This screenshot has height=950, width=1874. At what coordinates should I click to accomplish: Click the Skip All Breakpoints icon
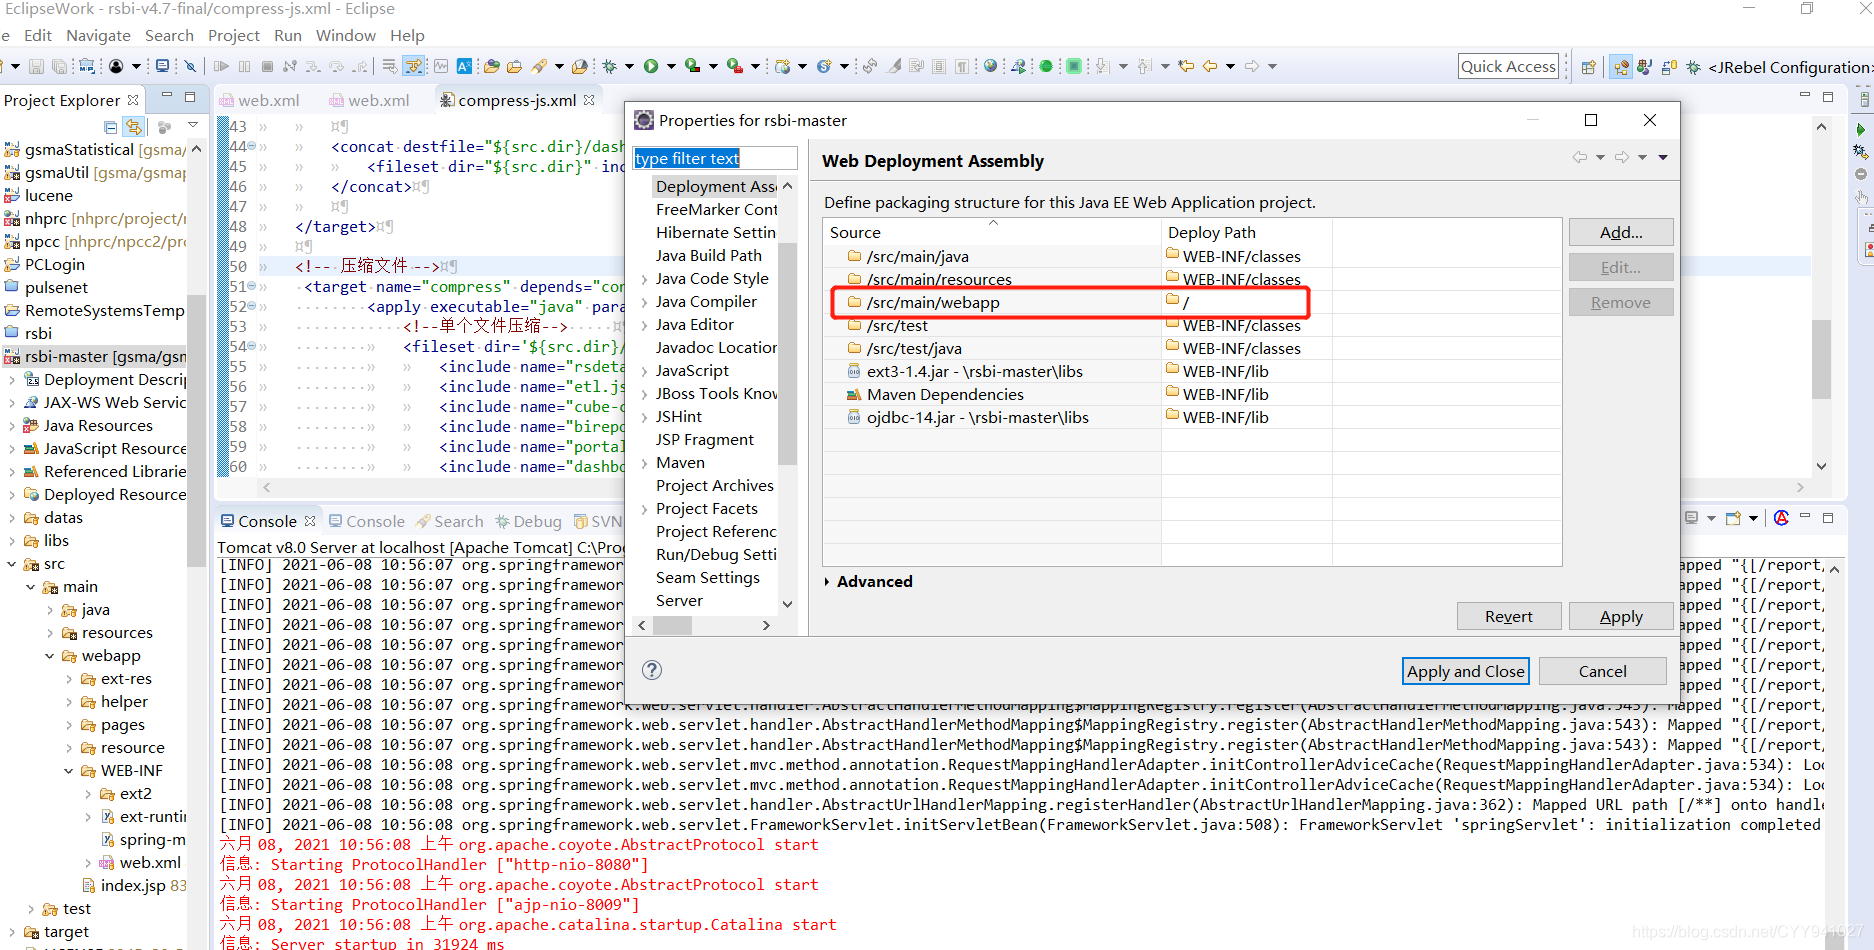coord(190,66)
